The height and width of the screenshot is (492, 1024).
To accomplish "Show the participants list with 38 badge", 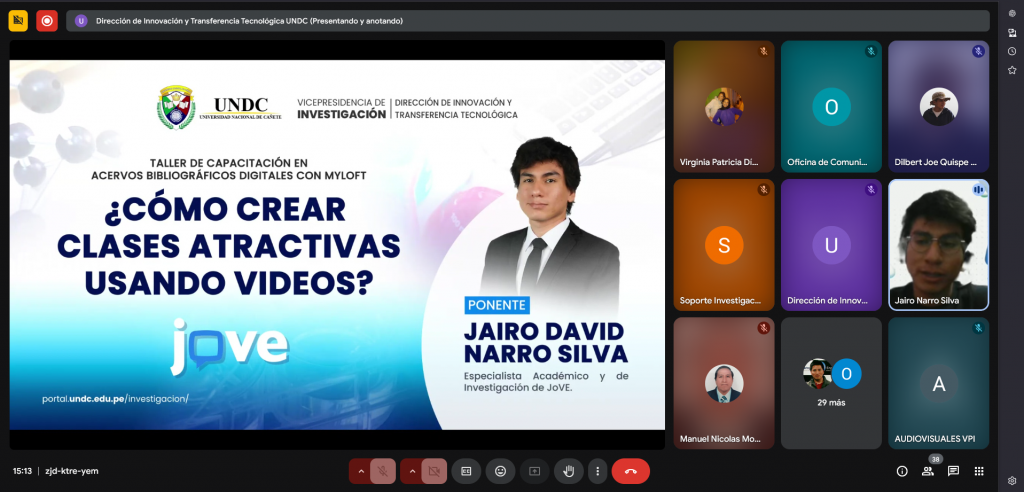I will [x=927, y=471].
